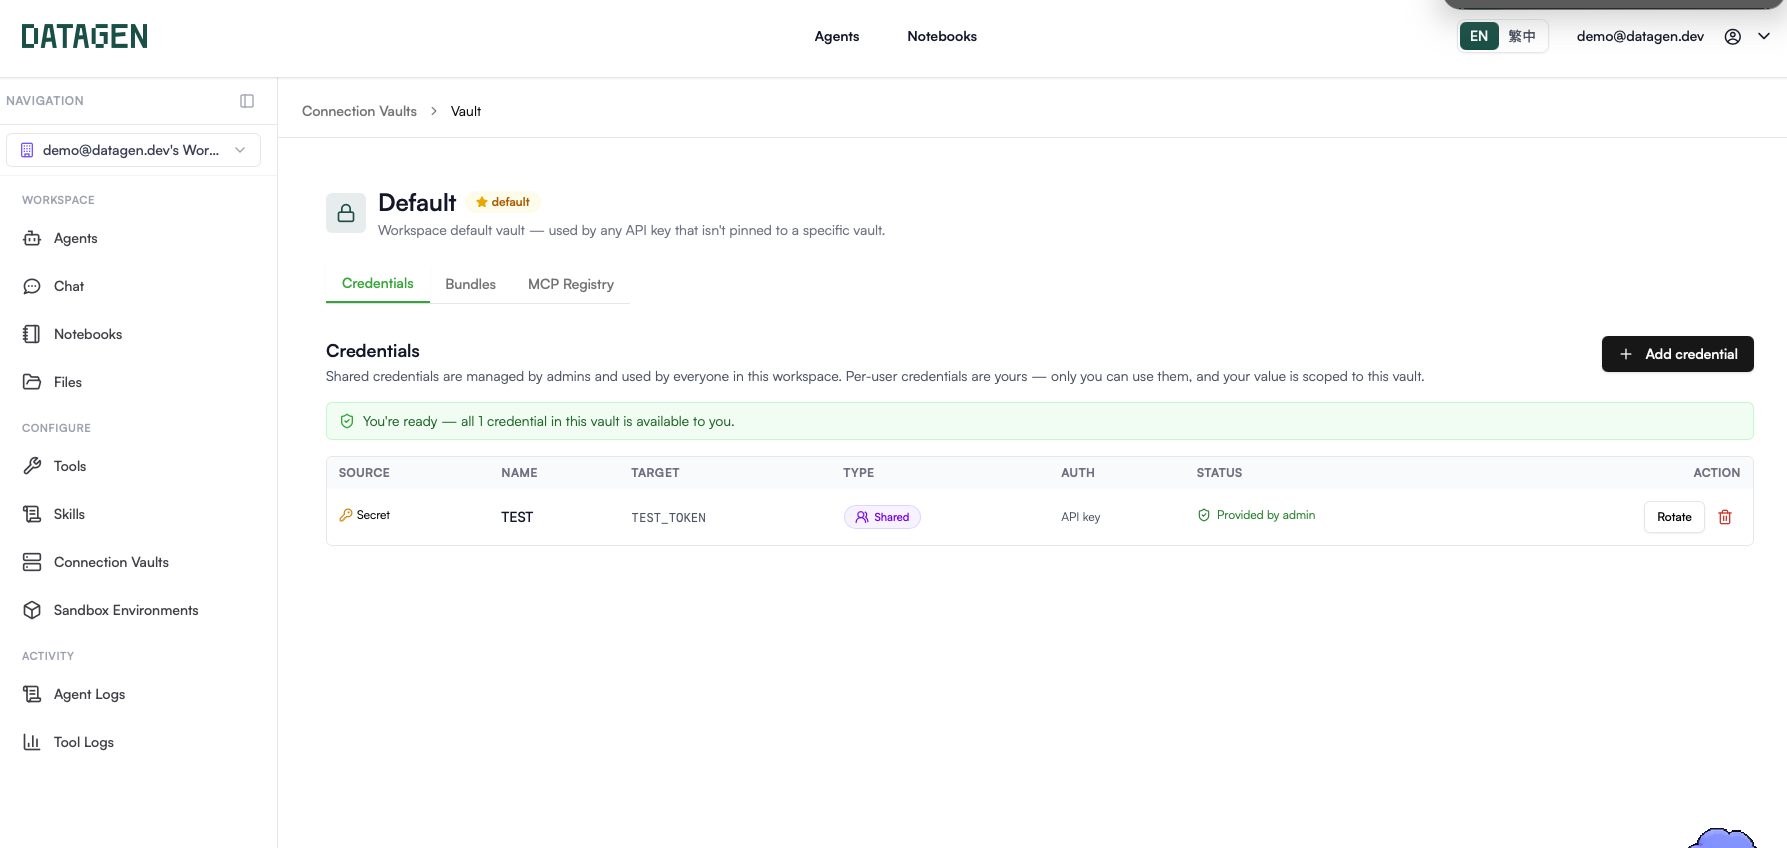Open the workspace selector dropdown
Screen dimensions: 1787x848
(133, 150)
